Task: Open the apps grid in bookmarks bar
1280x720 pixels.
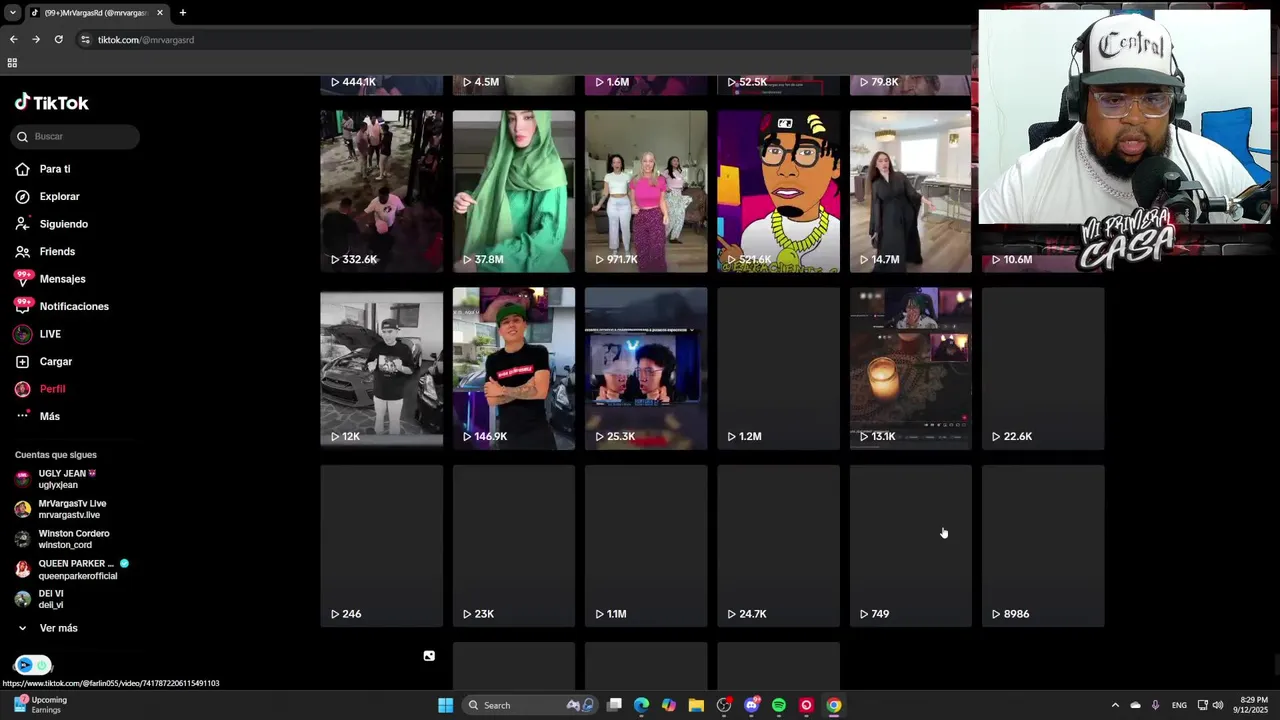Action: [12, 63]
